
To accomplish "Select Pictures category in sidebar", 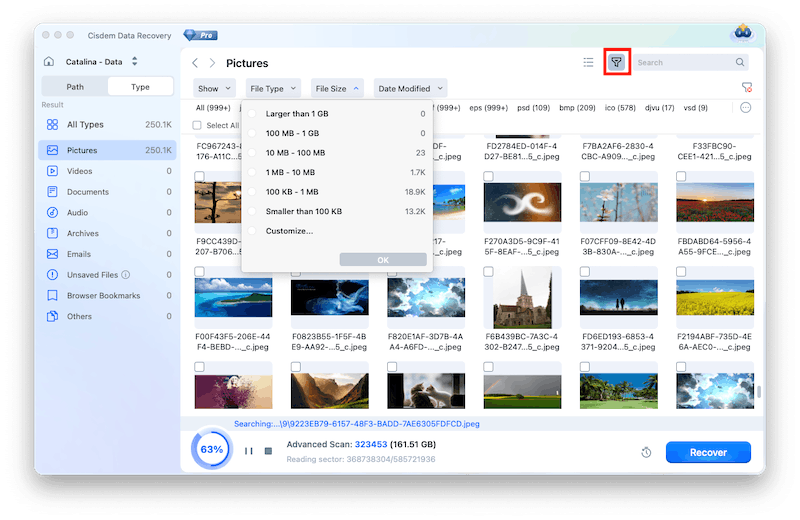I will (107, 150).
